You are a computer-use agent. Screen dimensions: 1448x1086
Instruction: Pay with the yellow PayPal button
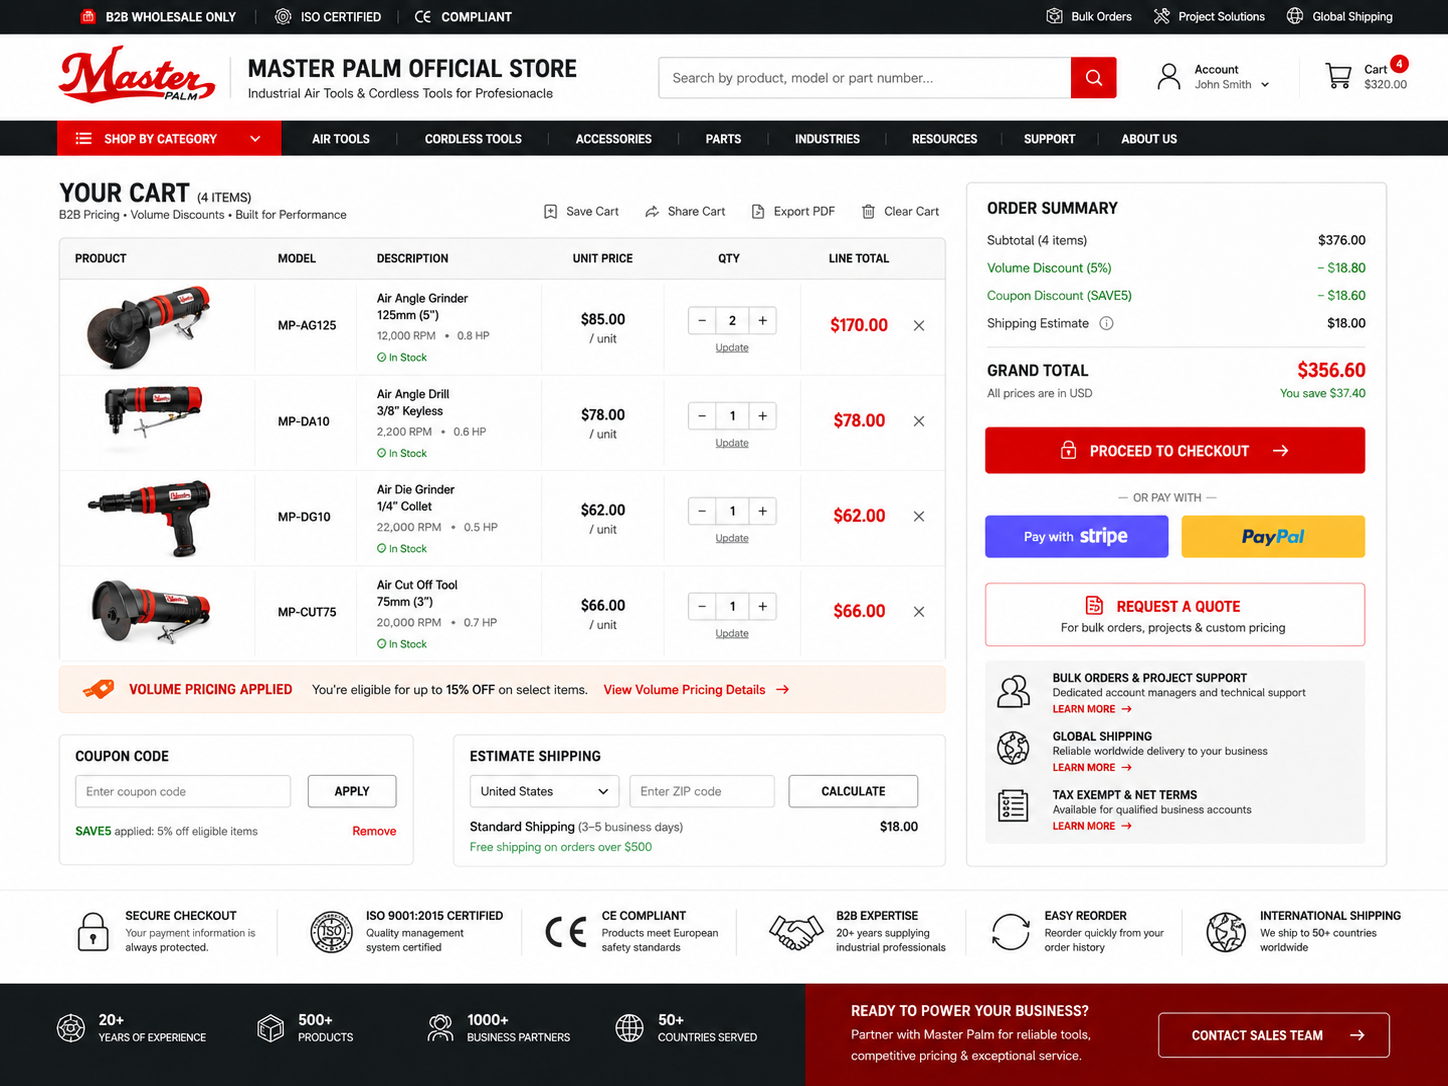click(x=1273, y=537)
